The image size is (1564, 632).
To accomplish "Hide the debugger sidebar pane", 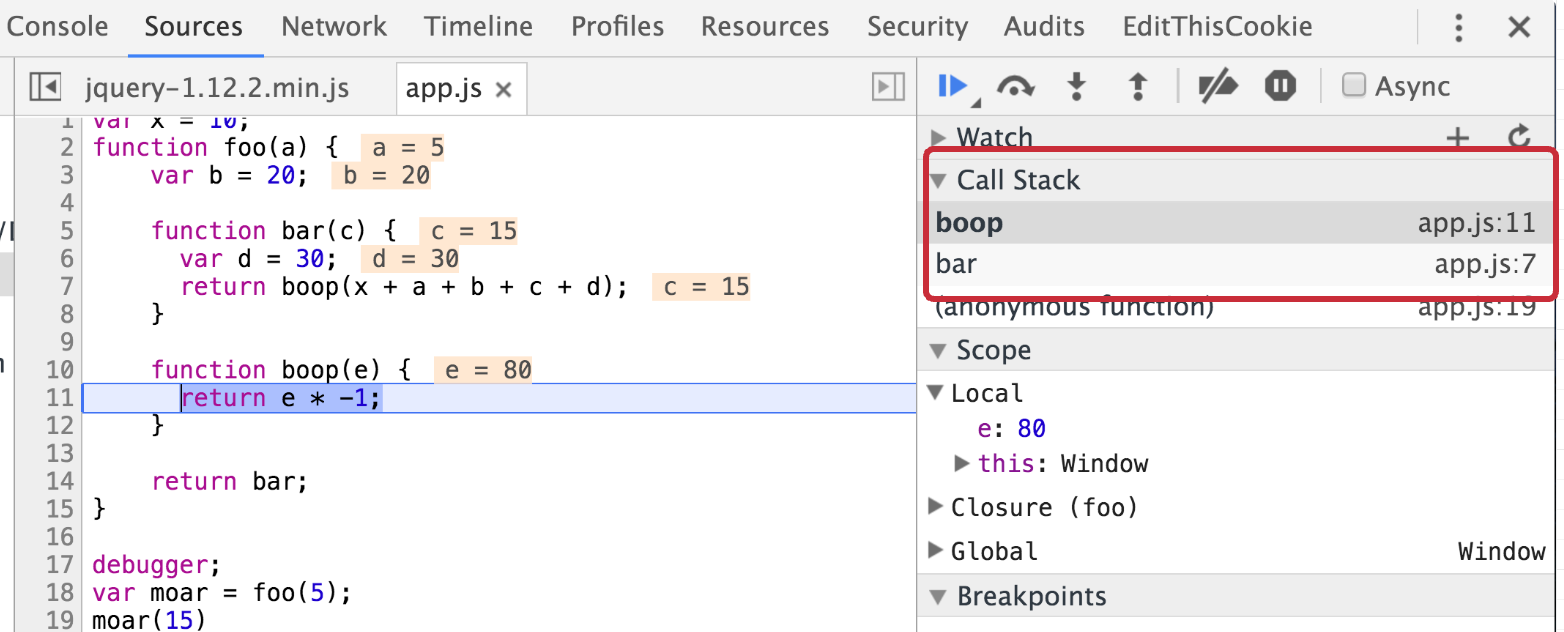I will pyautogui.click(x=888, y=88).
